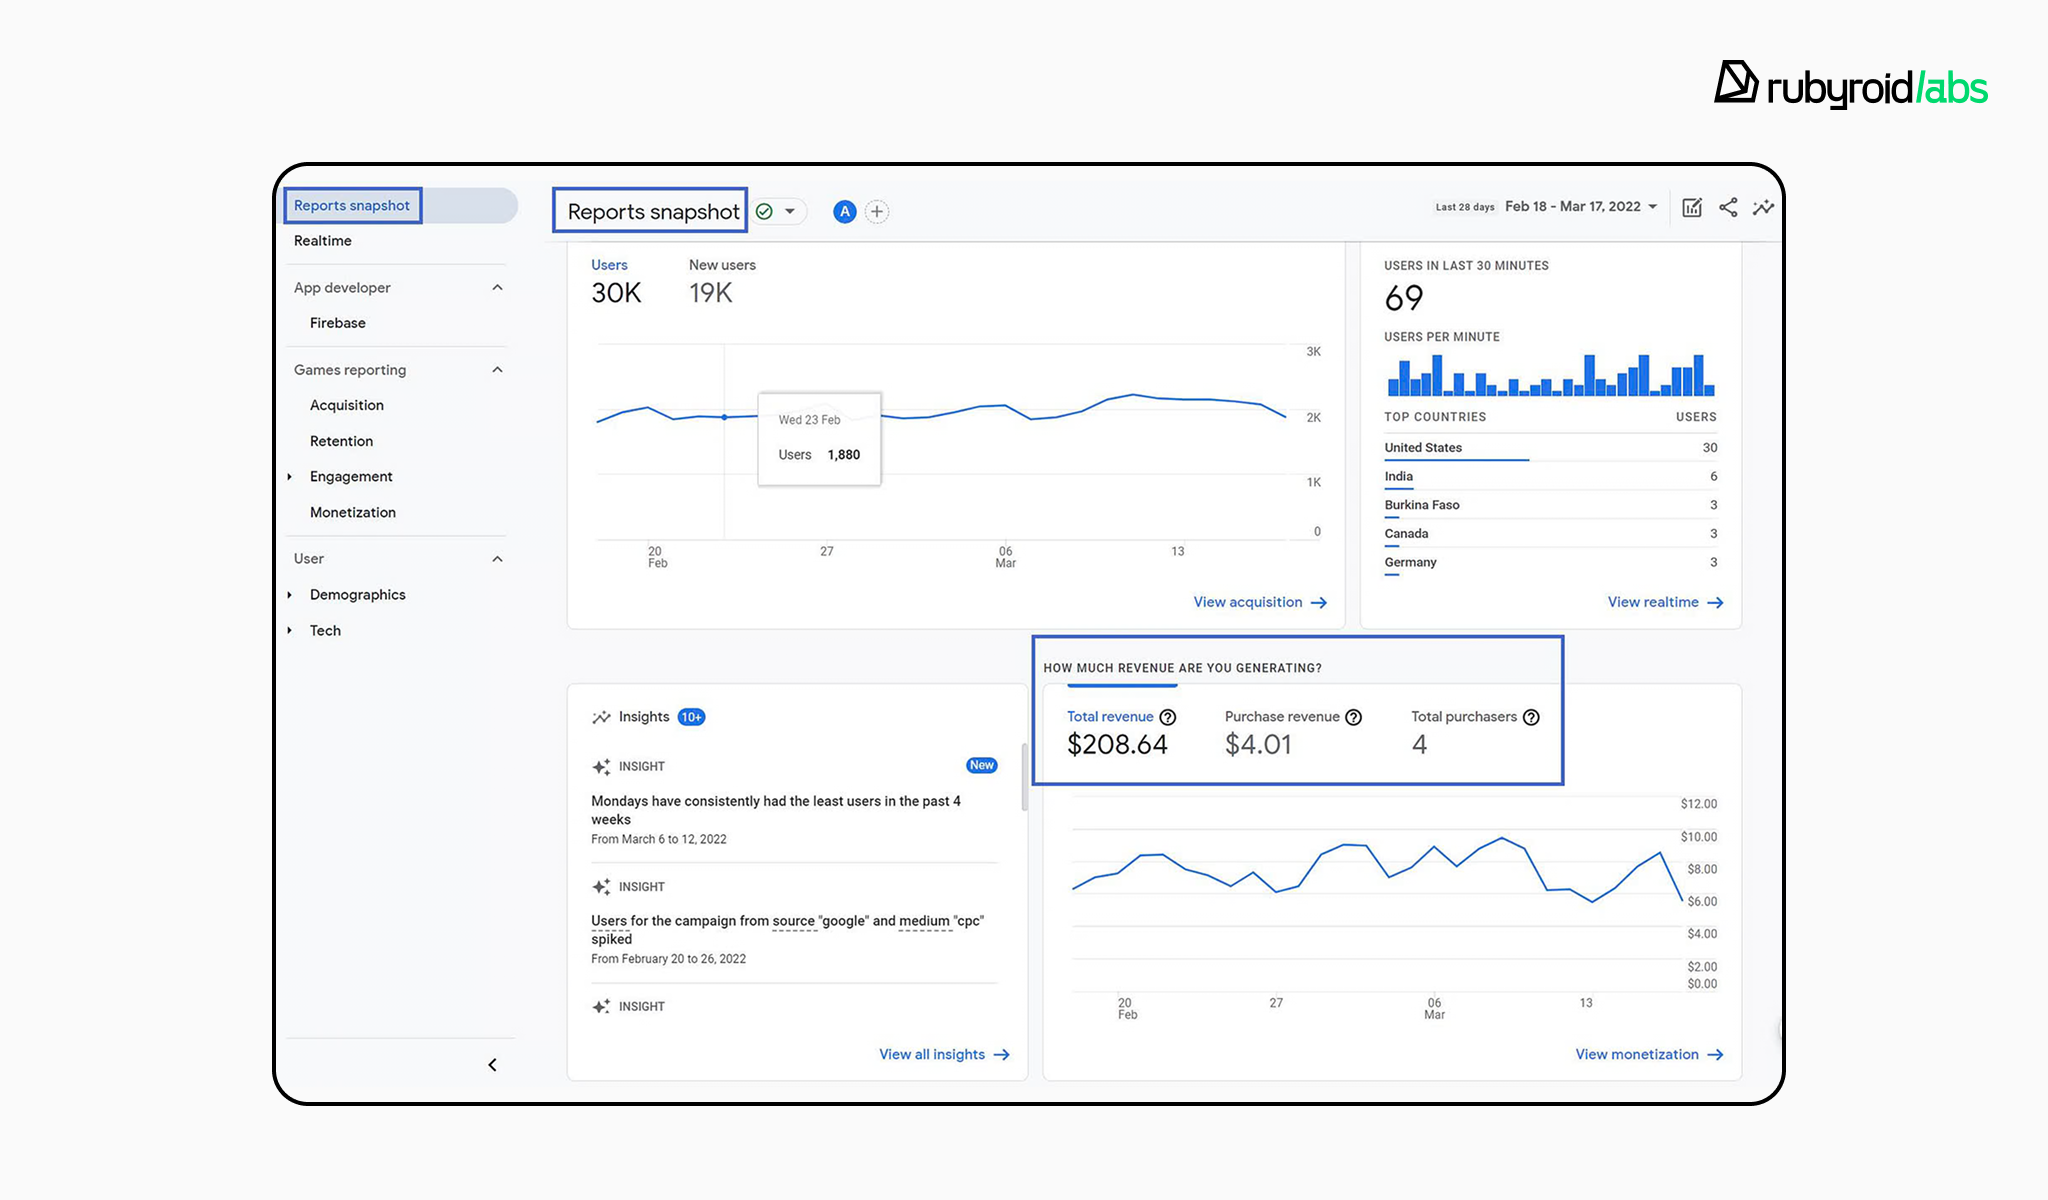This screenshot has height=1200, width=2048.
Task: Click the help icon beside Total purchasers
Action: click(1531, 717)
